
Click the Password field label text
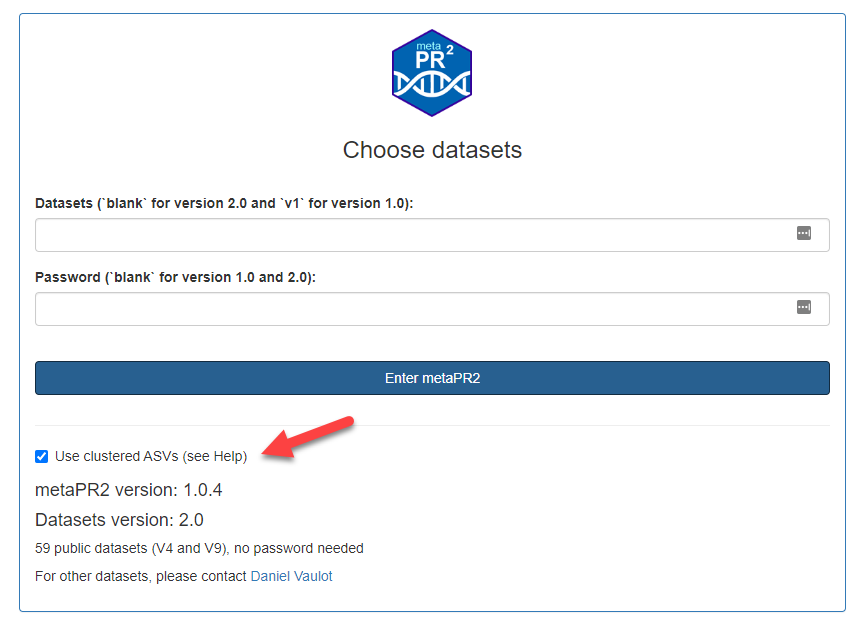[x=175, y=277]
